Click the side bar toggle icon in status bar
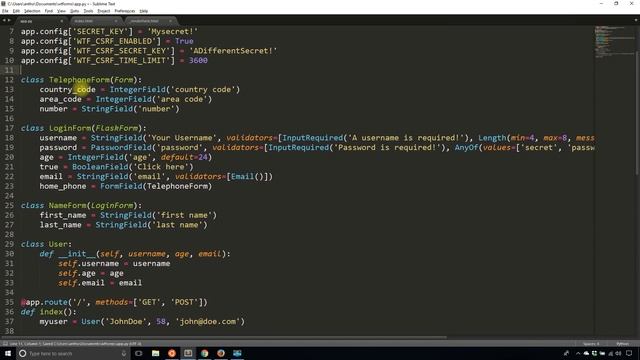The height and width of the screenshot is (360, 640). pos(5,344)
